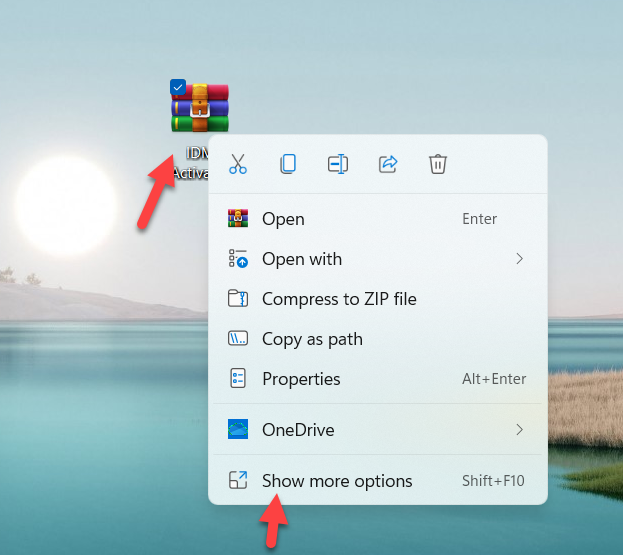Select Compress to ZIP file

(x=338, y=299)
